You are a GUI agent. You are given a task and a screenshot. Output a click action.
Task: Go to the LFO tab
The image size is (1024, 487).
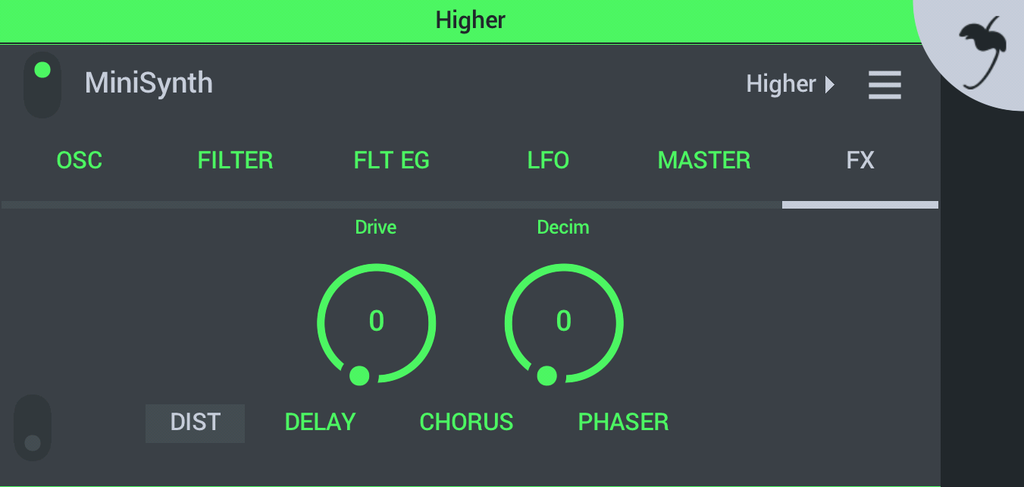tap(548, 161)
